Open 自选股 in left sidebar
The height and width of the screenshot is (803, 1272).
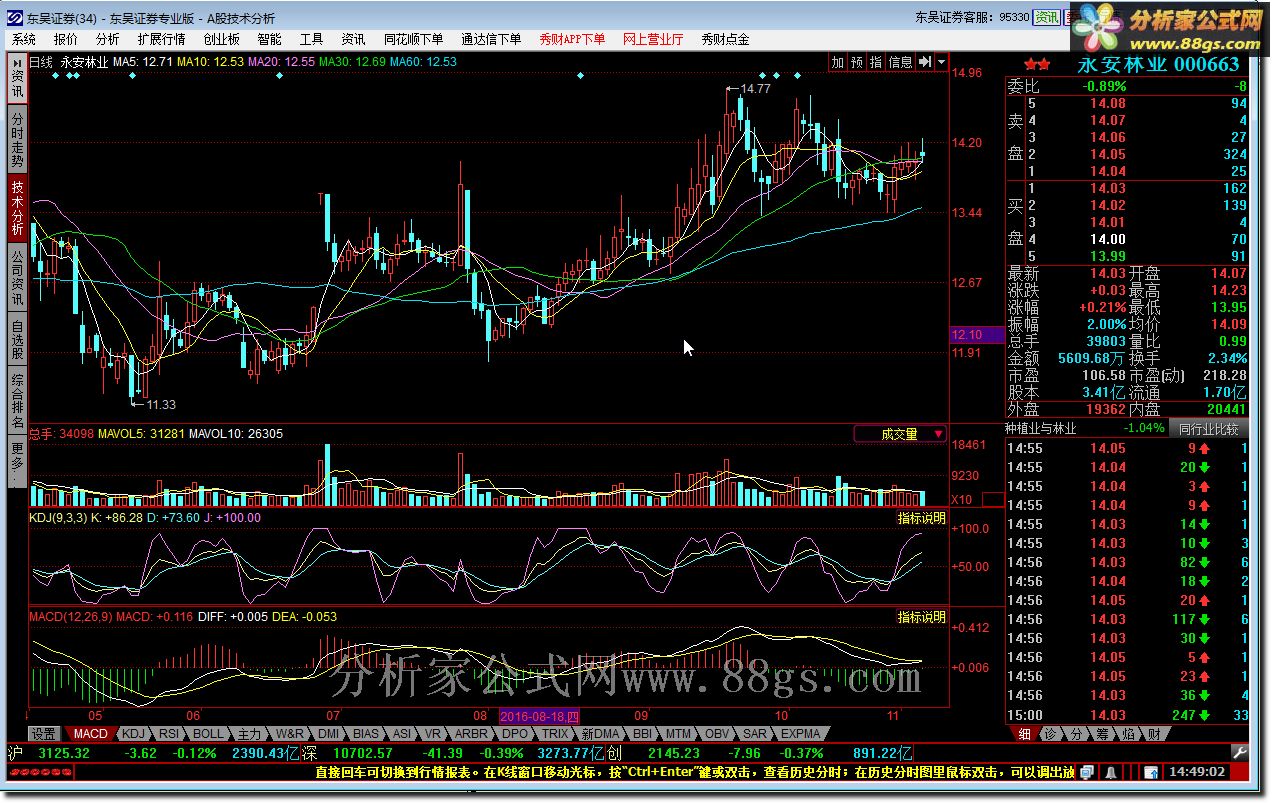(x=17, y=339)
